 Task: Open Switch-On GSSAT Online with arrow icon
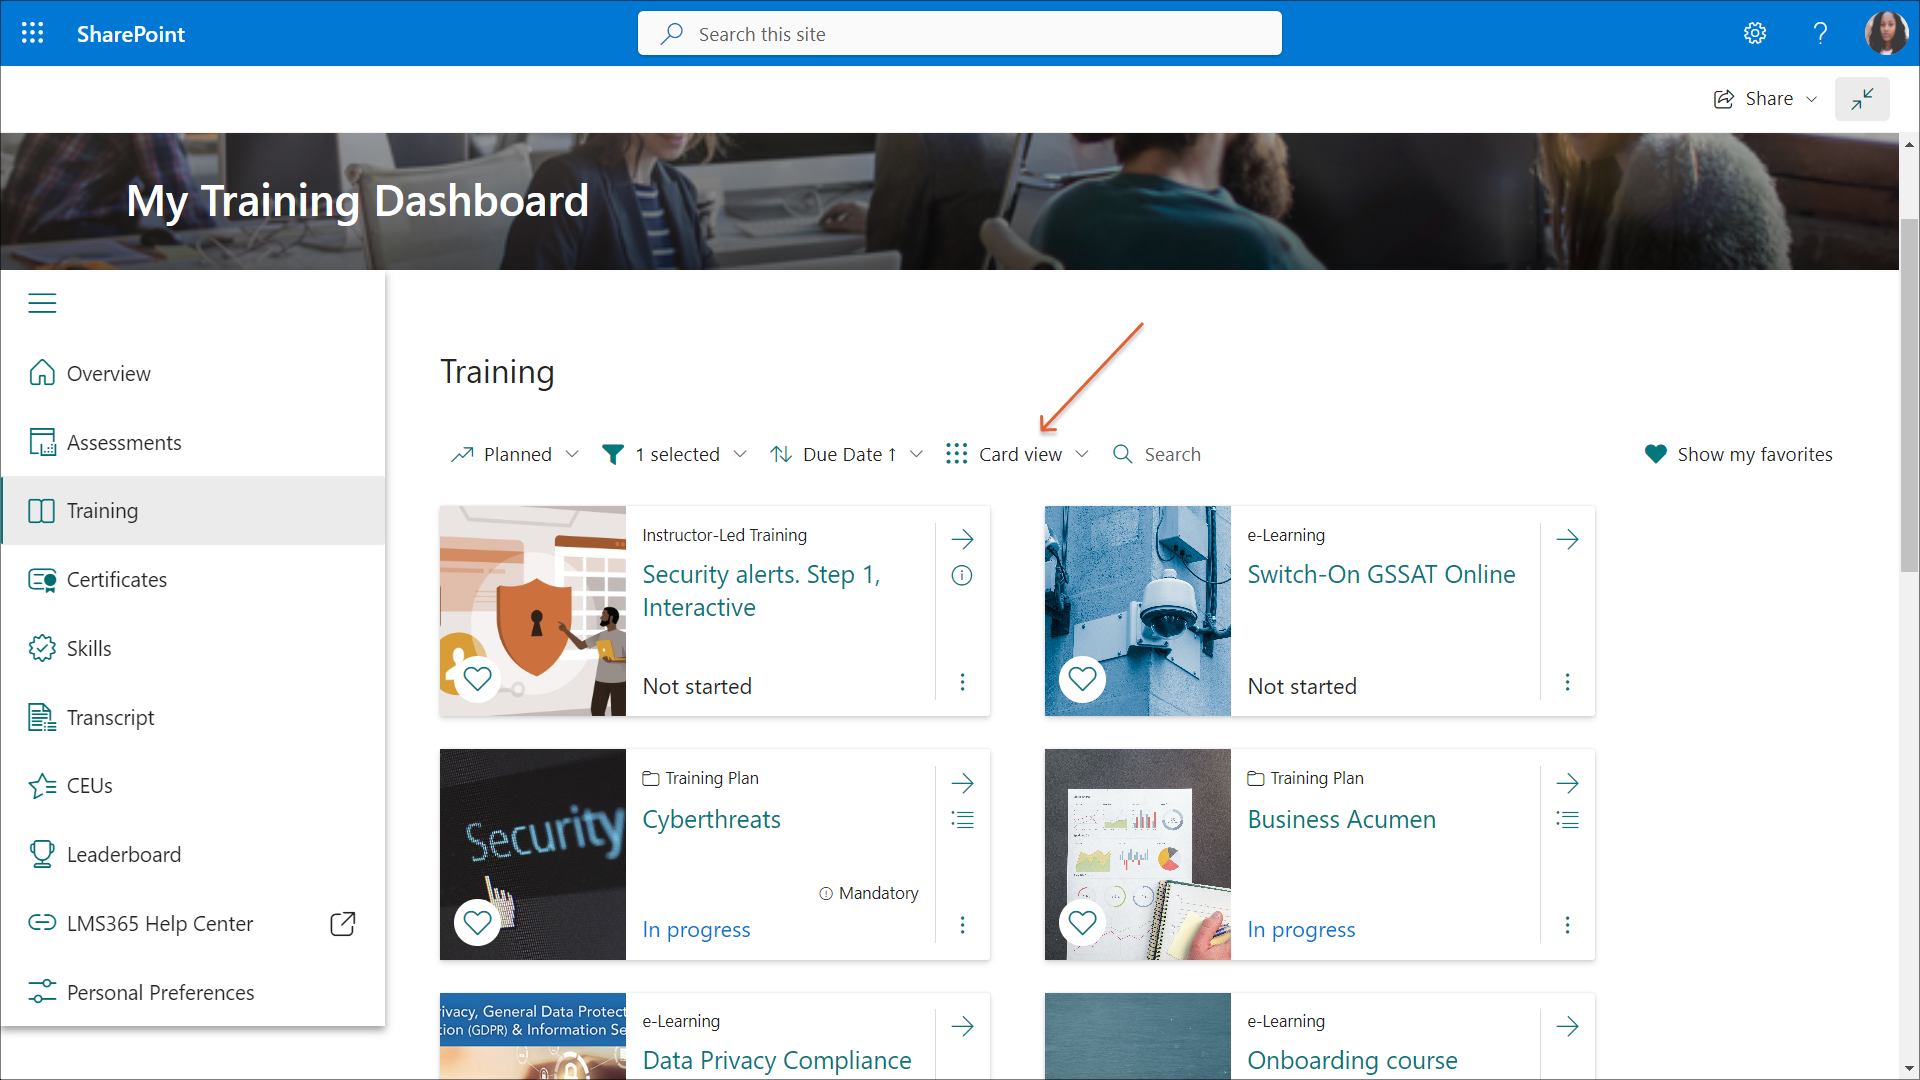point(1567,540)
